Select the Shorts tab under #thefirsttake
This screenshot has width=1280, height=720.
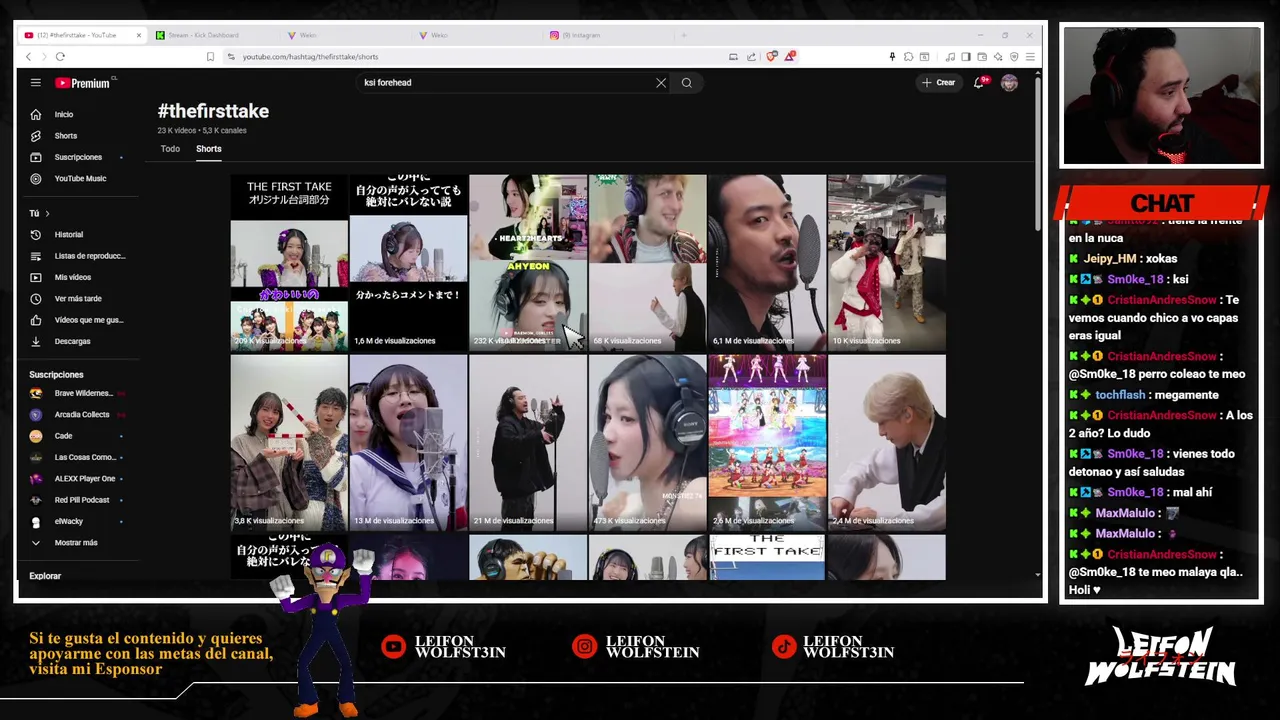click(x=208, y=149)
